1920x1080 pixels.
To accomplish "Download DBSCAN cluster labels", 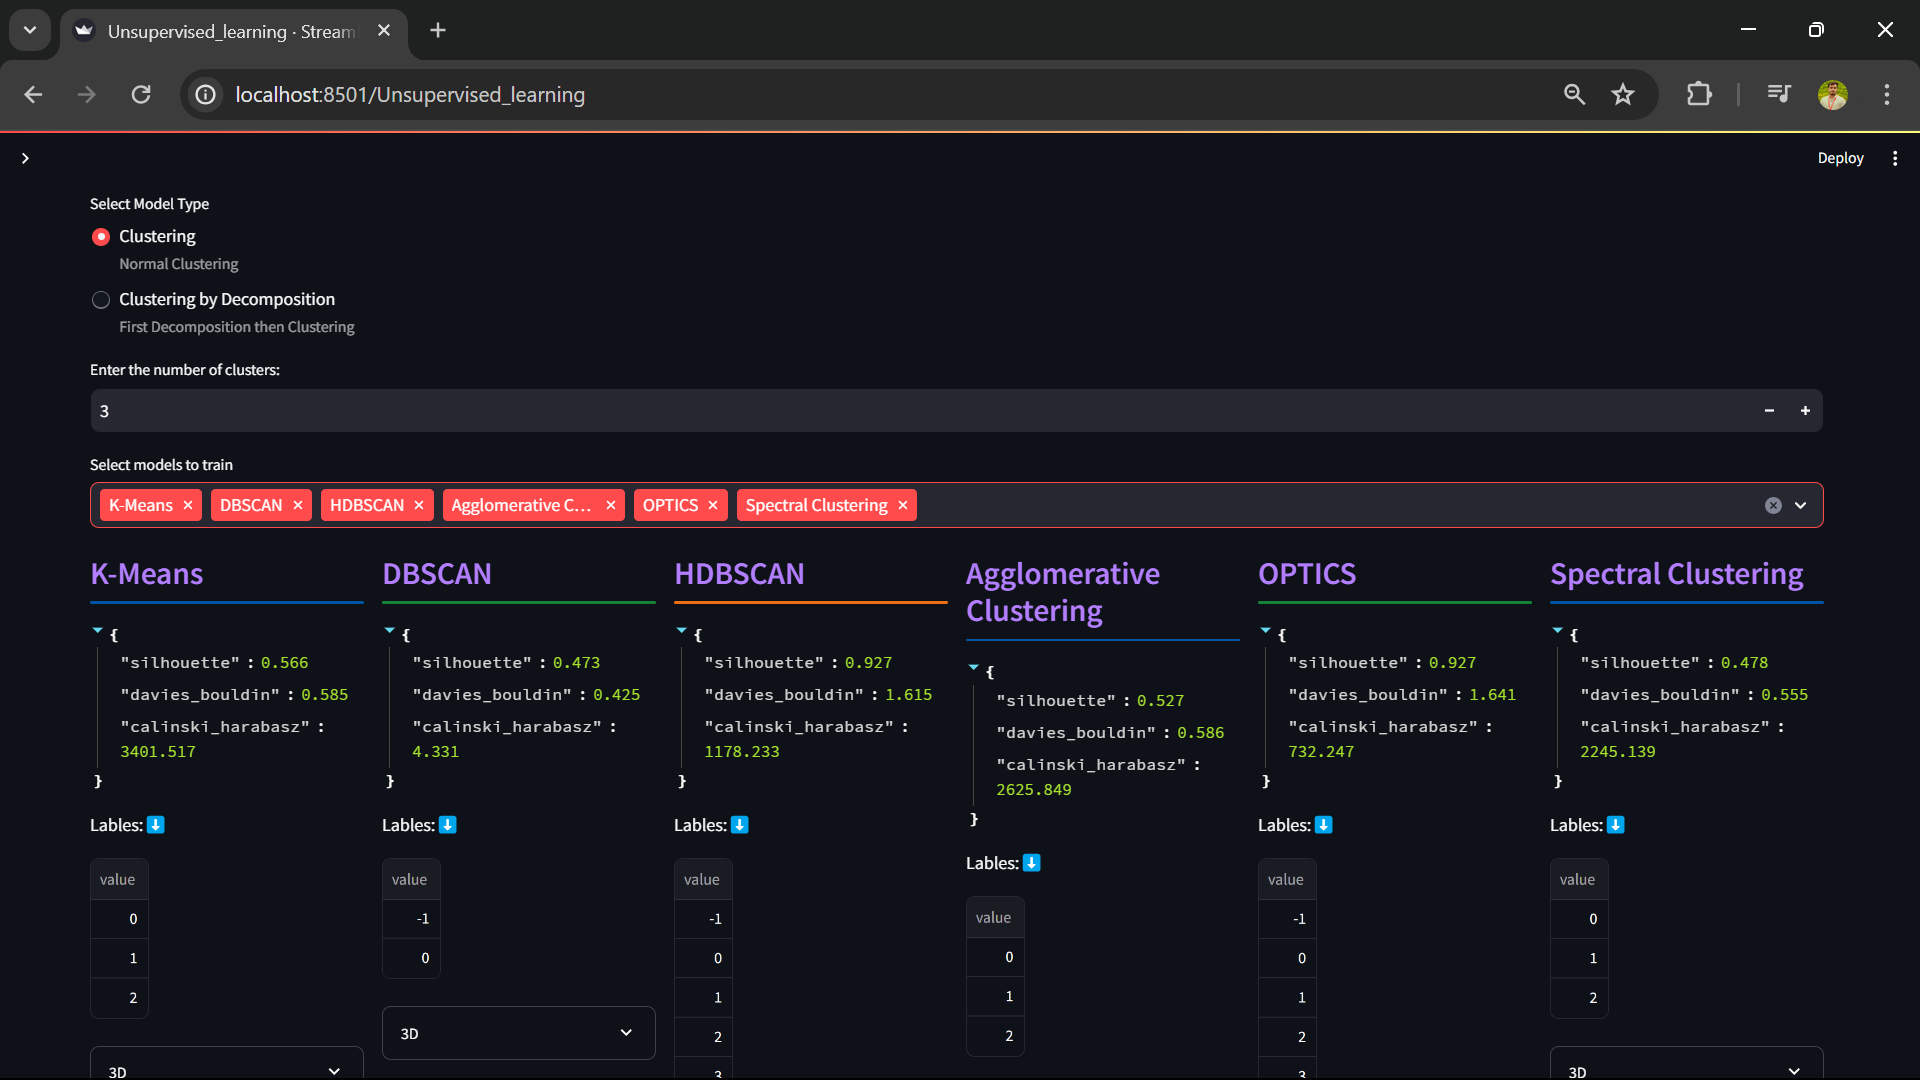I will coord(448,825).
